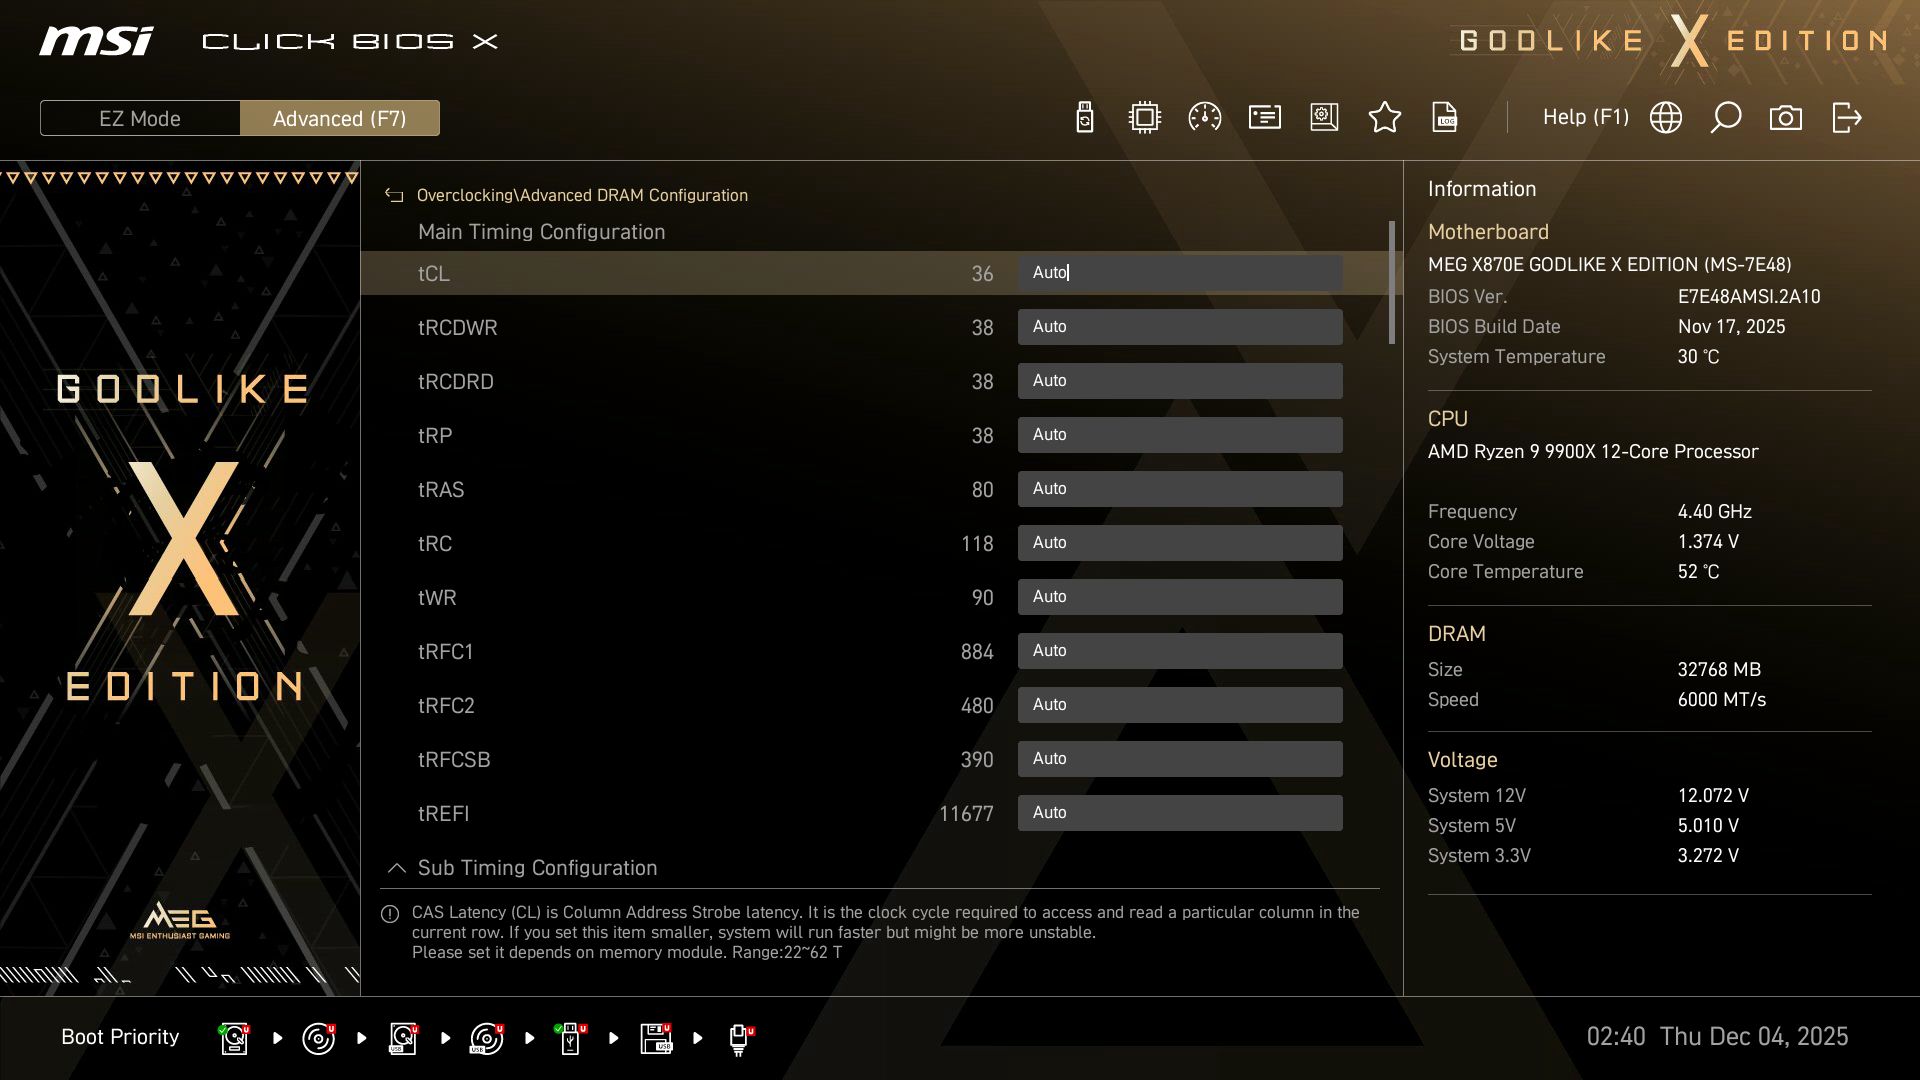Select the USB flash drive boot device icon
The height and width of the screenshot is (1080, 1920).
click(x=570, y=1037)
